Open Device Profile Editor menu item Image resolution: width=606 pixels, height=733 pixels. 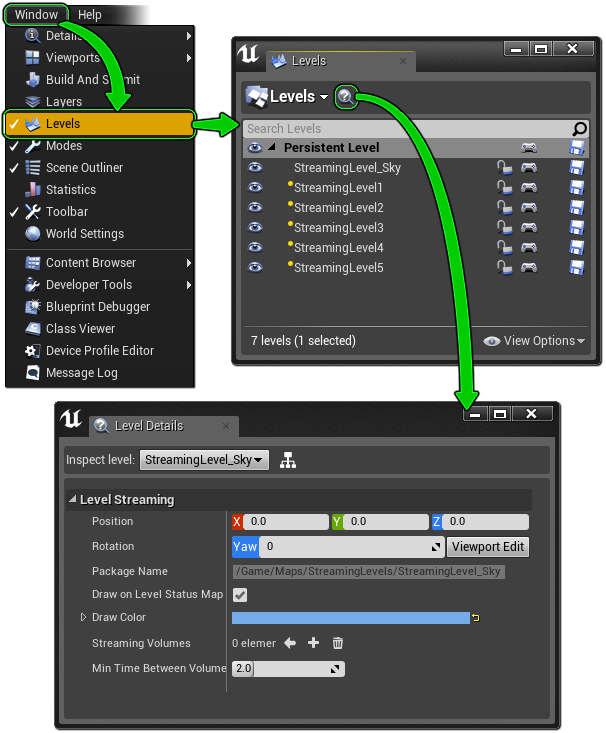[99, 351]
